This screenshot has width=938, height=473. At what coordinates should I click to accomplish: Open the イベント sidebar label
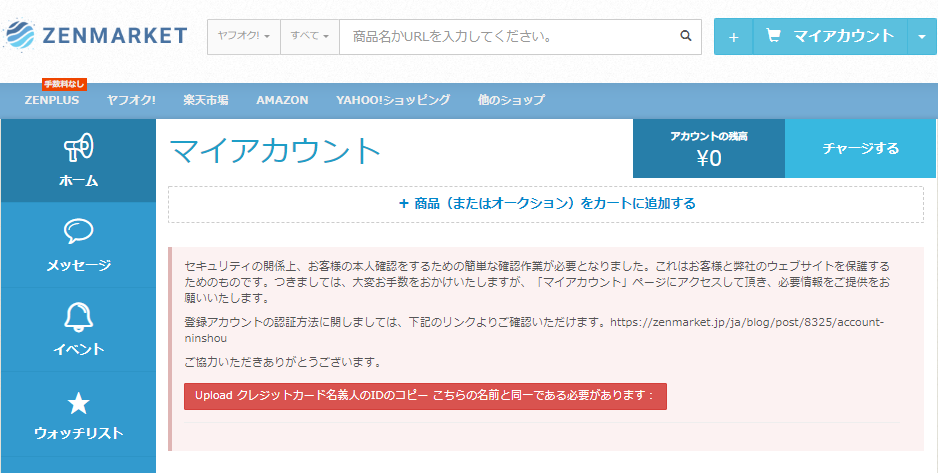click(78, 349)
